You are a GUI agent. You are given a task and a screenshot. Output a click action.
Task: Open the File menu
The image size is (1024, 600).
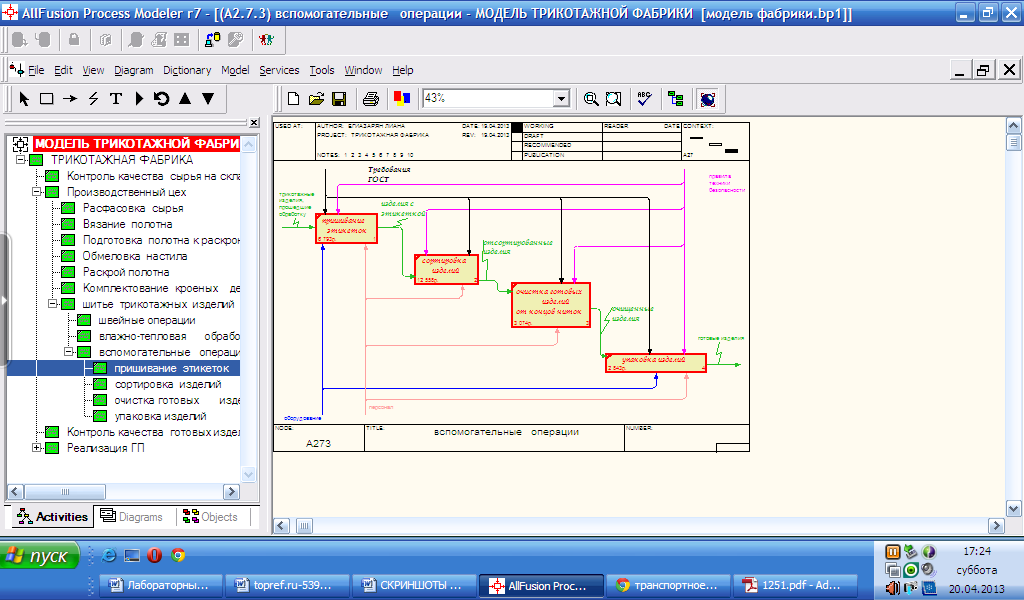click(x=36, y=70)
